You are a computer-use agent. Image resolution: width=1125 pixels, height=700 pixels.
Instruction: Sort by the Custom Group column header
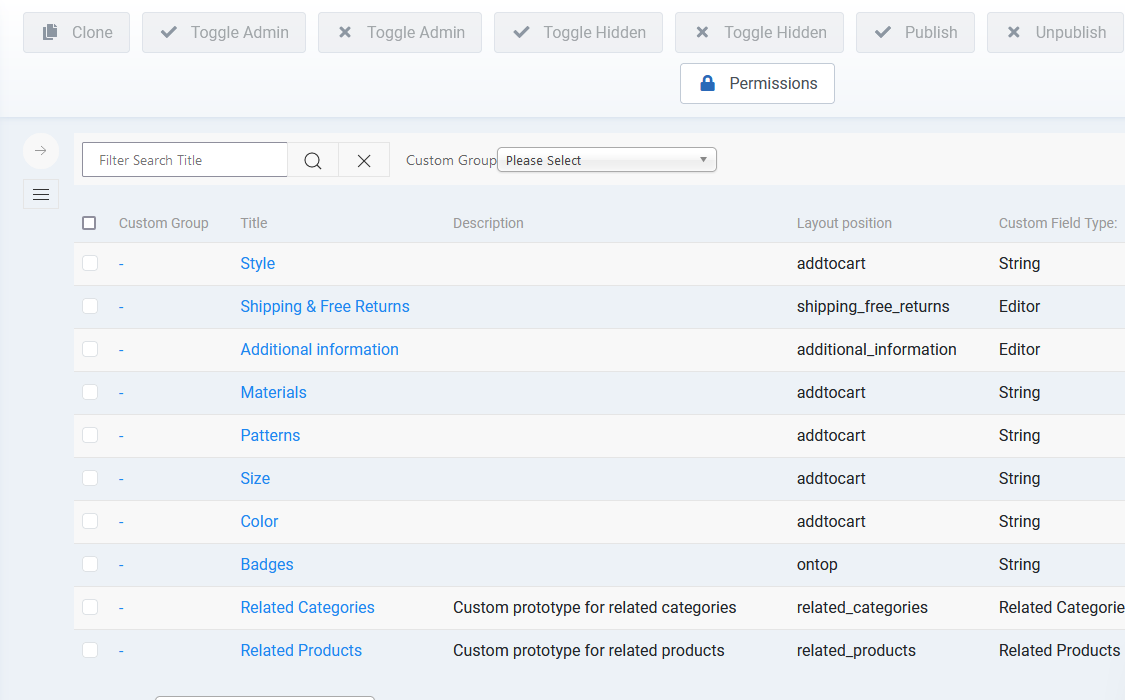163,223
